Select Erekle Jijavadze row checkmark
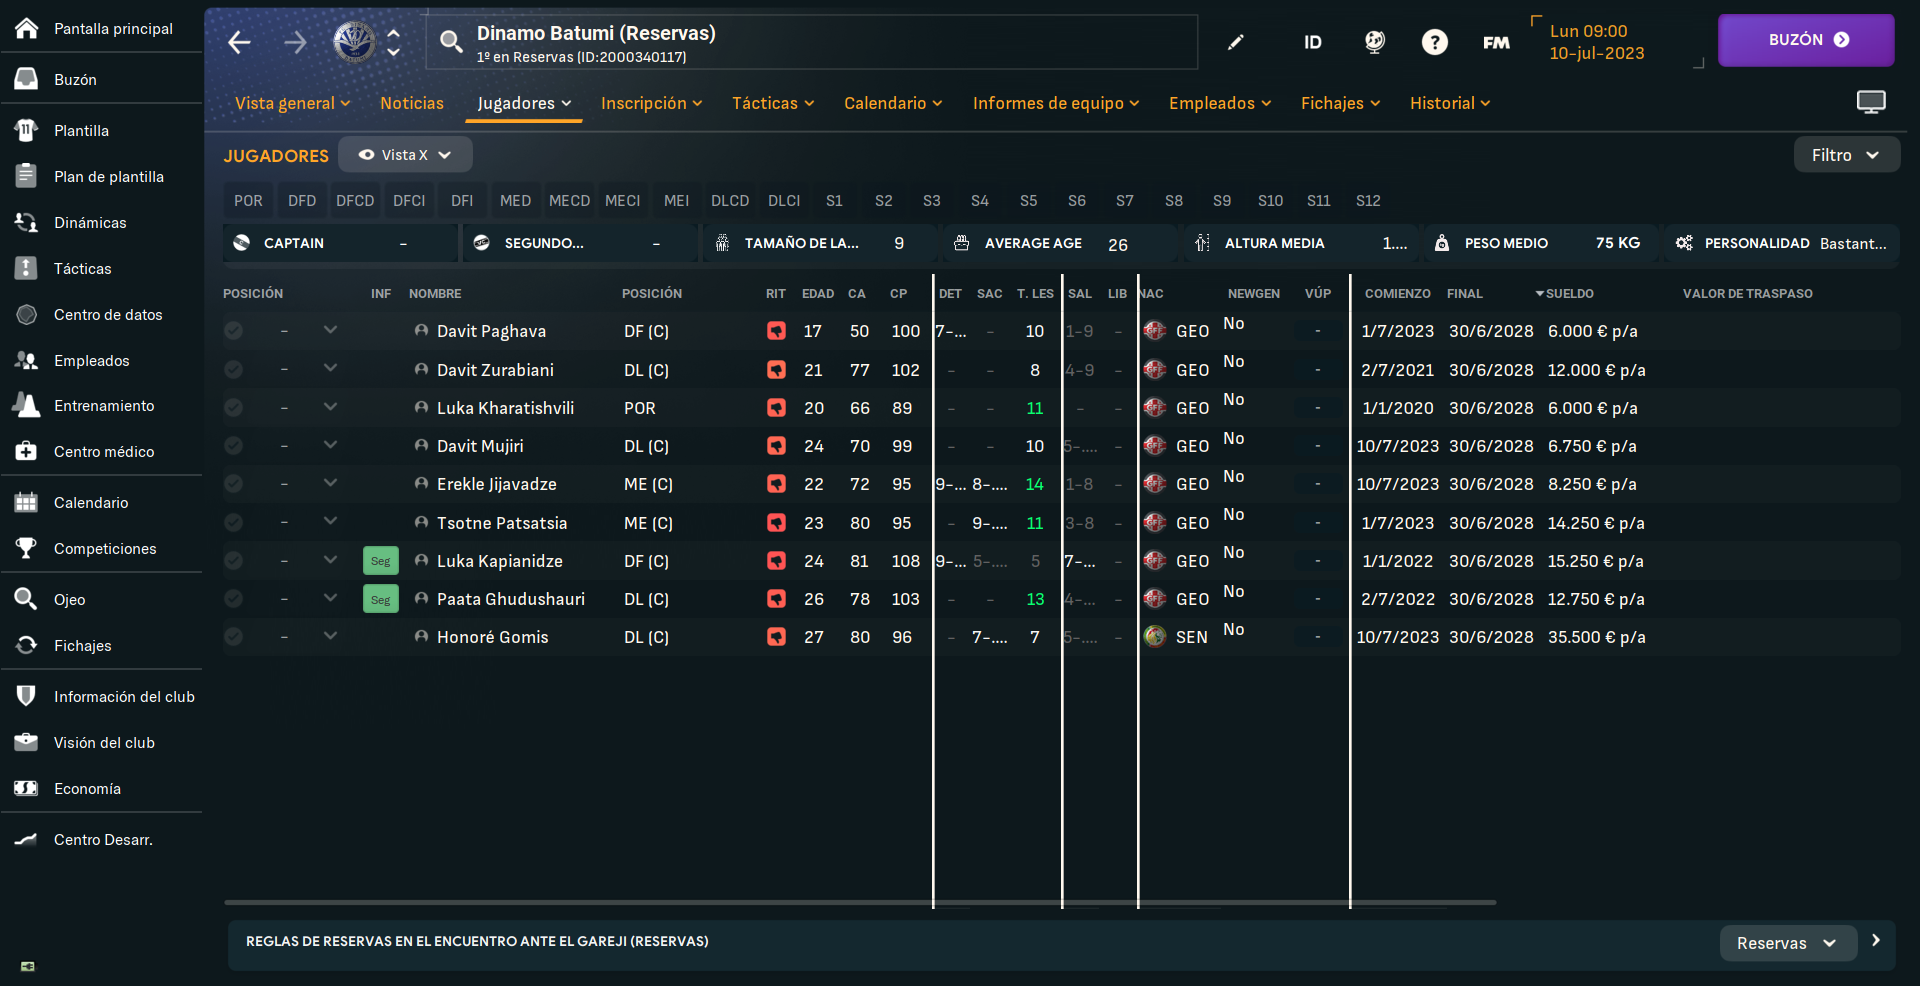 pos(233,484)
